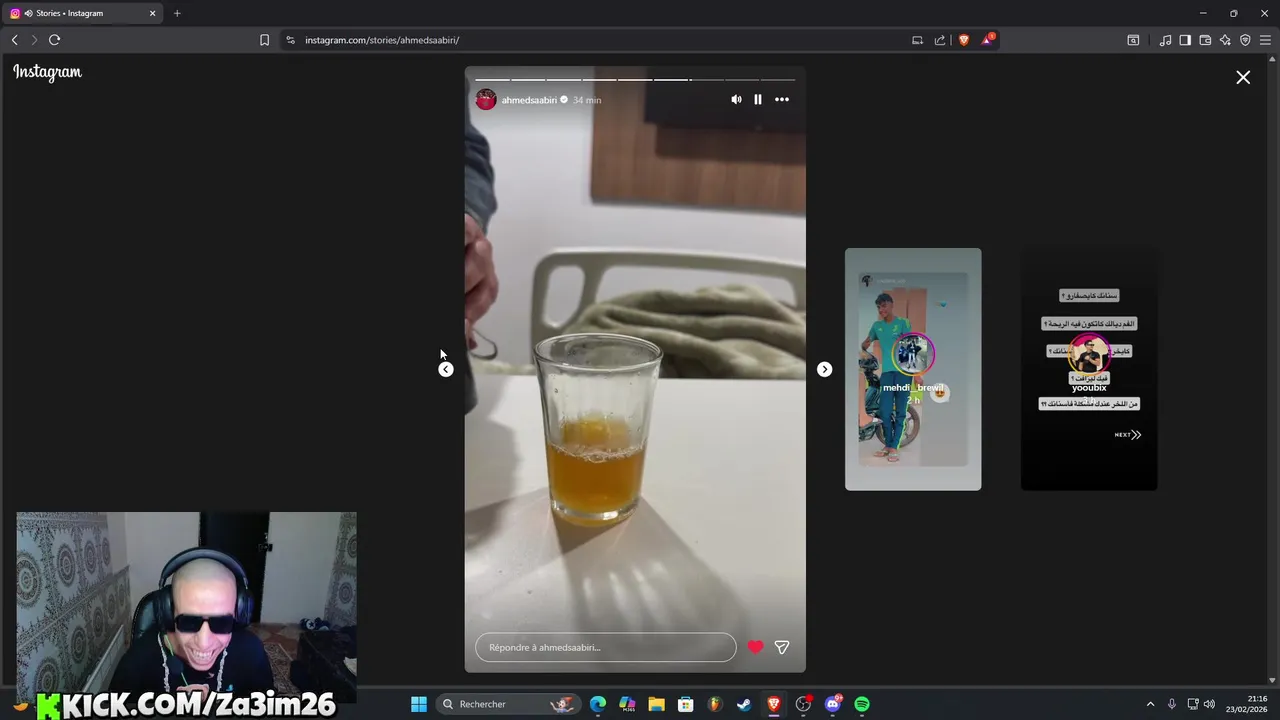The height and width of the screenshot is (720, 1280).
Task: Mute the story audio
Action: click(737, 99)
